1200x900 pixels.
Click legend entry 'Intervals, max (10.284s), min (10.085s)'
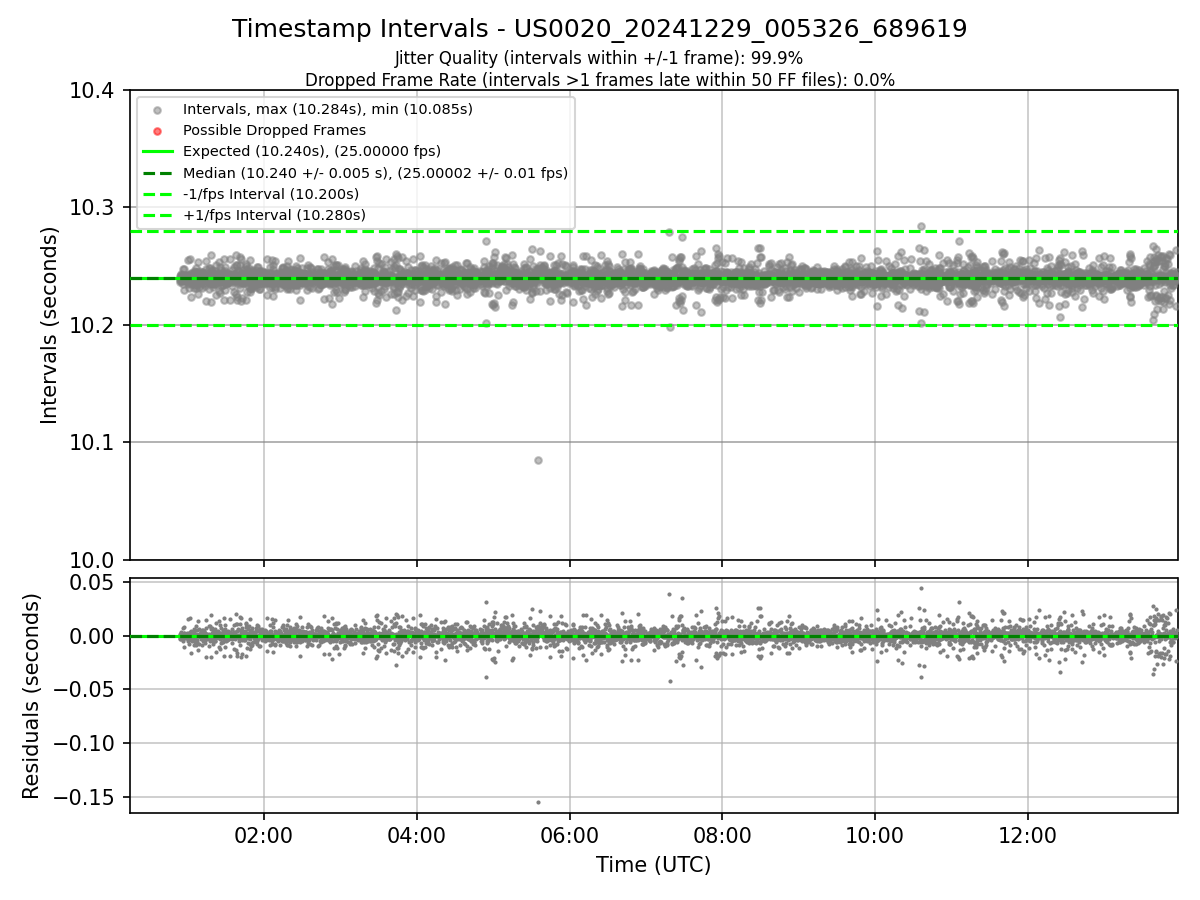click(x=328, y=108)
